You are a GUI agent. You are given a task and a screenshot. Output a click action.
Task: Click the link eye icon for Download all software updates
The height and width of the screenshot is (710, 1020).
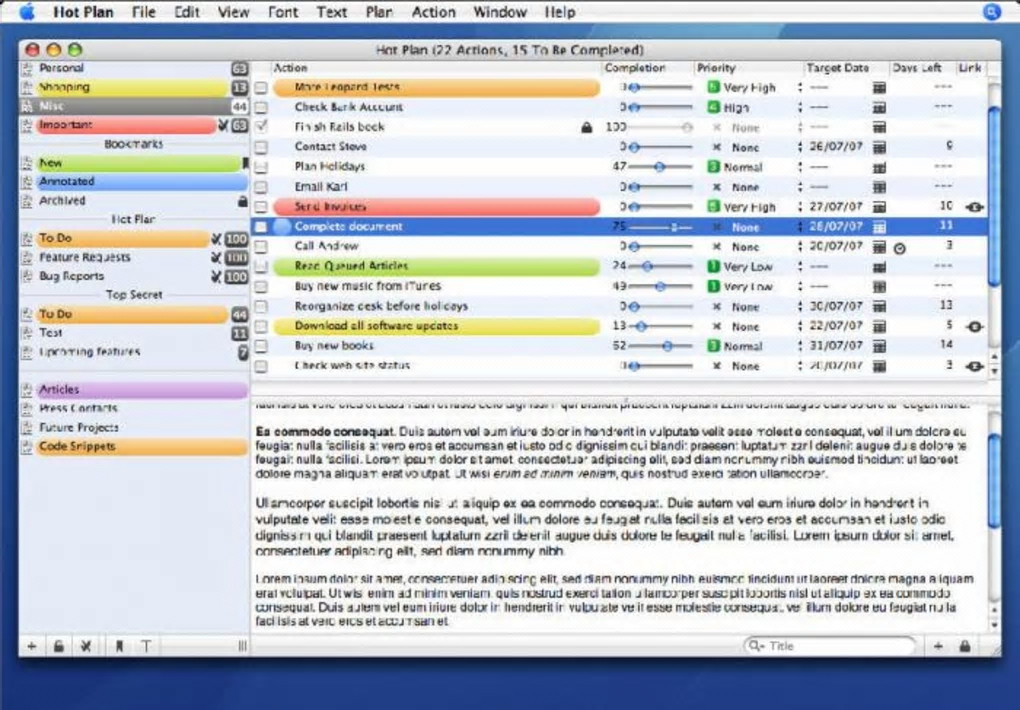point(974,327)
